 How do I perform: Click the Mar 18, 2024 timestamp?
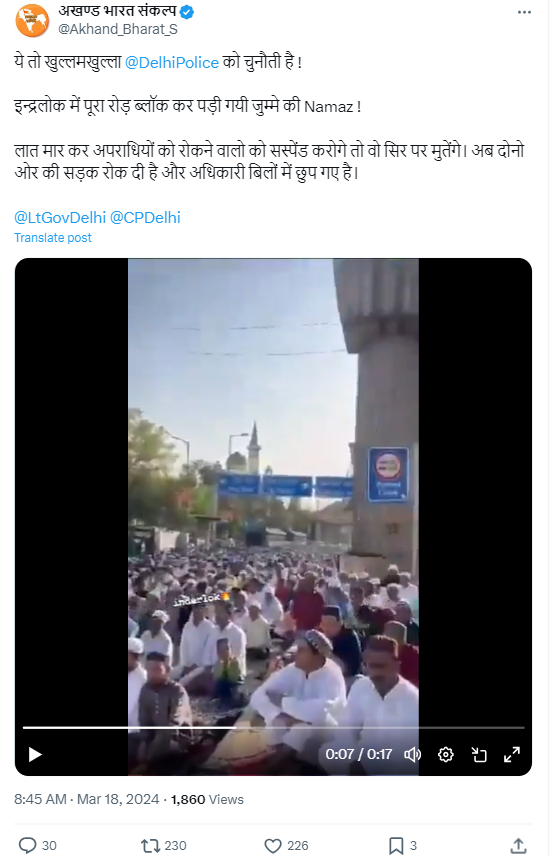(118, 799)
